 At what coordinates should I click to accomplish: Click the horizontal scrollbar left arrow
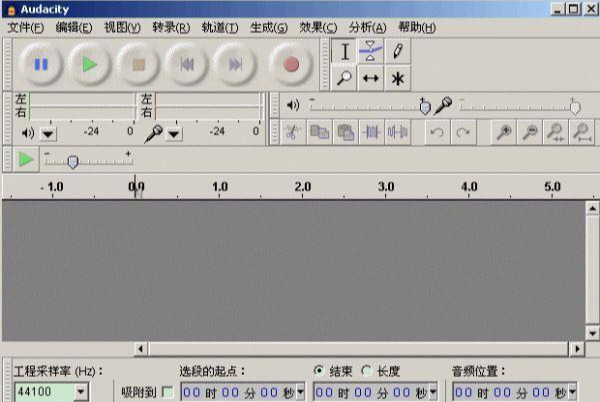point(140,349)
